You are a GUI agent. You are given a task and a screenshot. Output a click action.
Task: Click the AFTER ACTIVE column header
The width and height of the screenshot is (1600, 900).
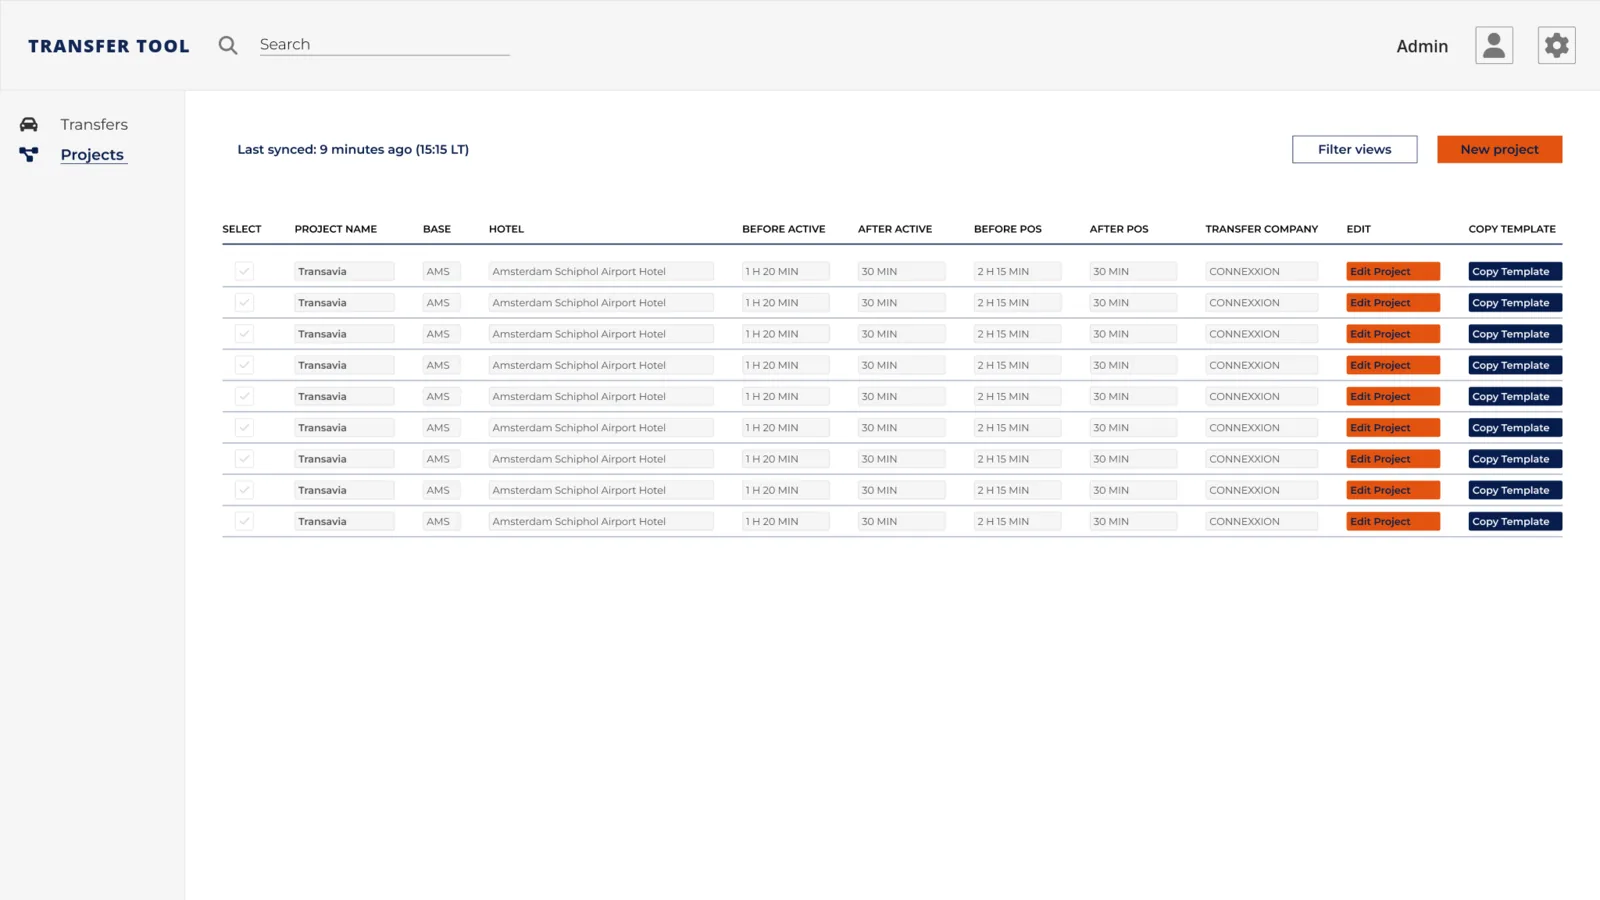(895, 229)
